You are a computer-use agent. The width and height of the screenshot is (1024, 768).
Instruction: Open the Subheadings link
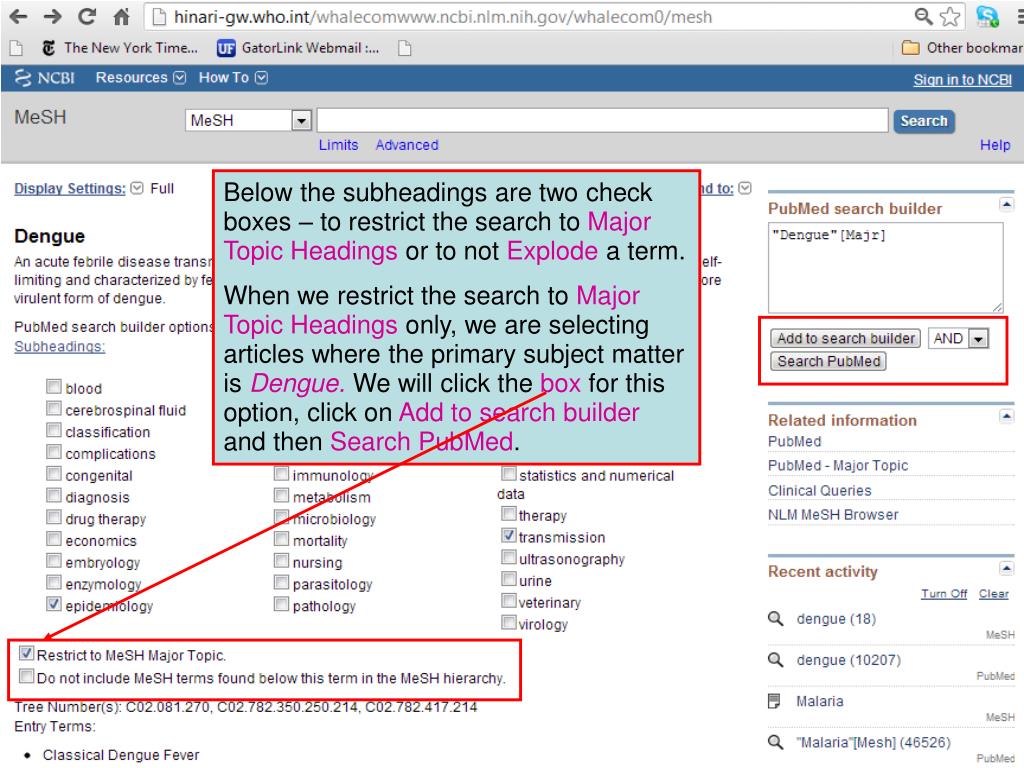click(x=59, y=346)
